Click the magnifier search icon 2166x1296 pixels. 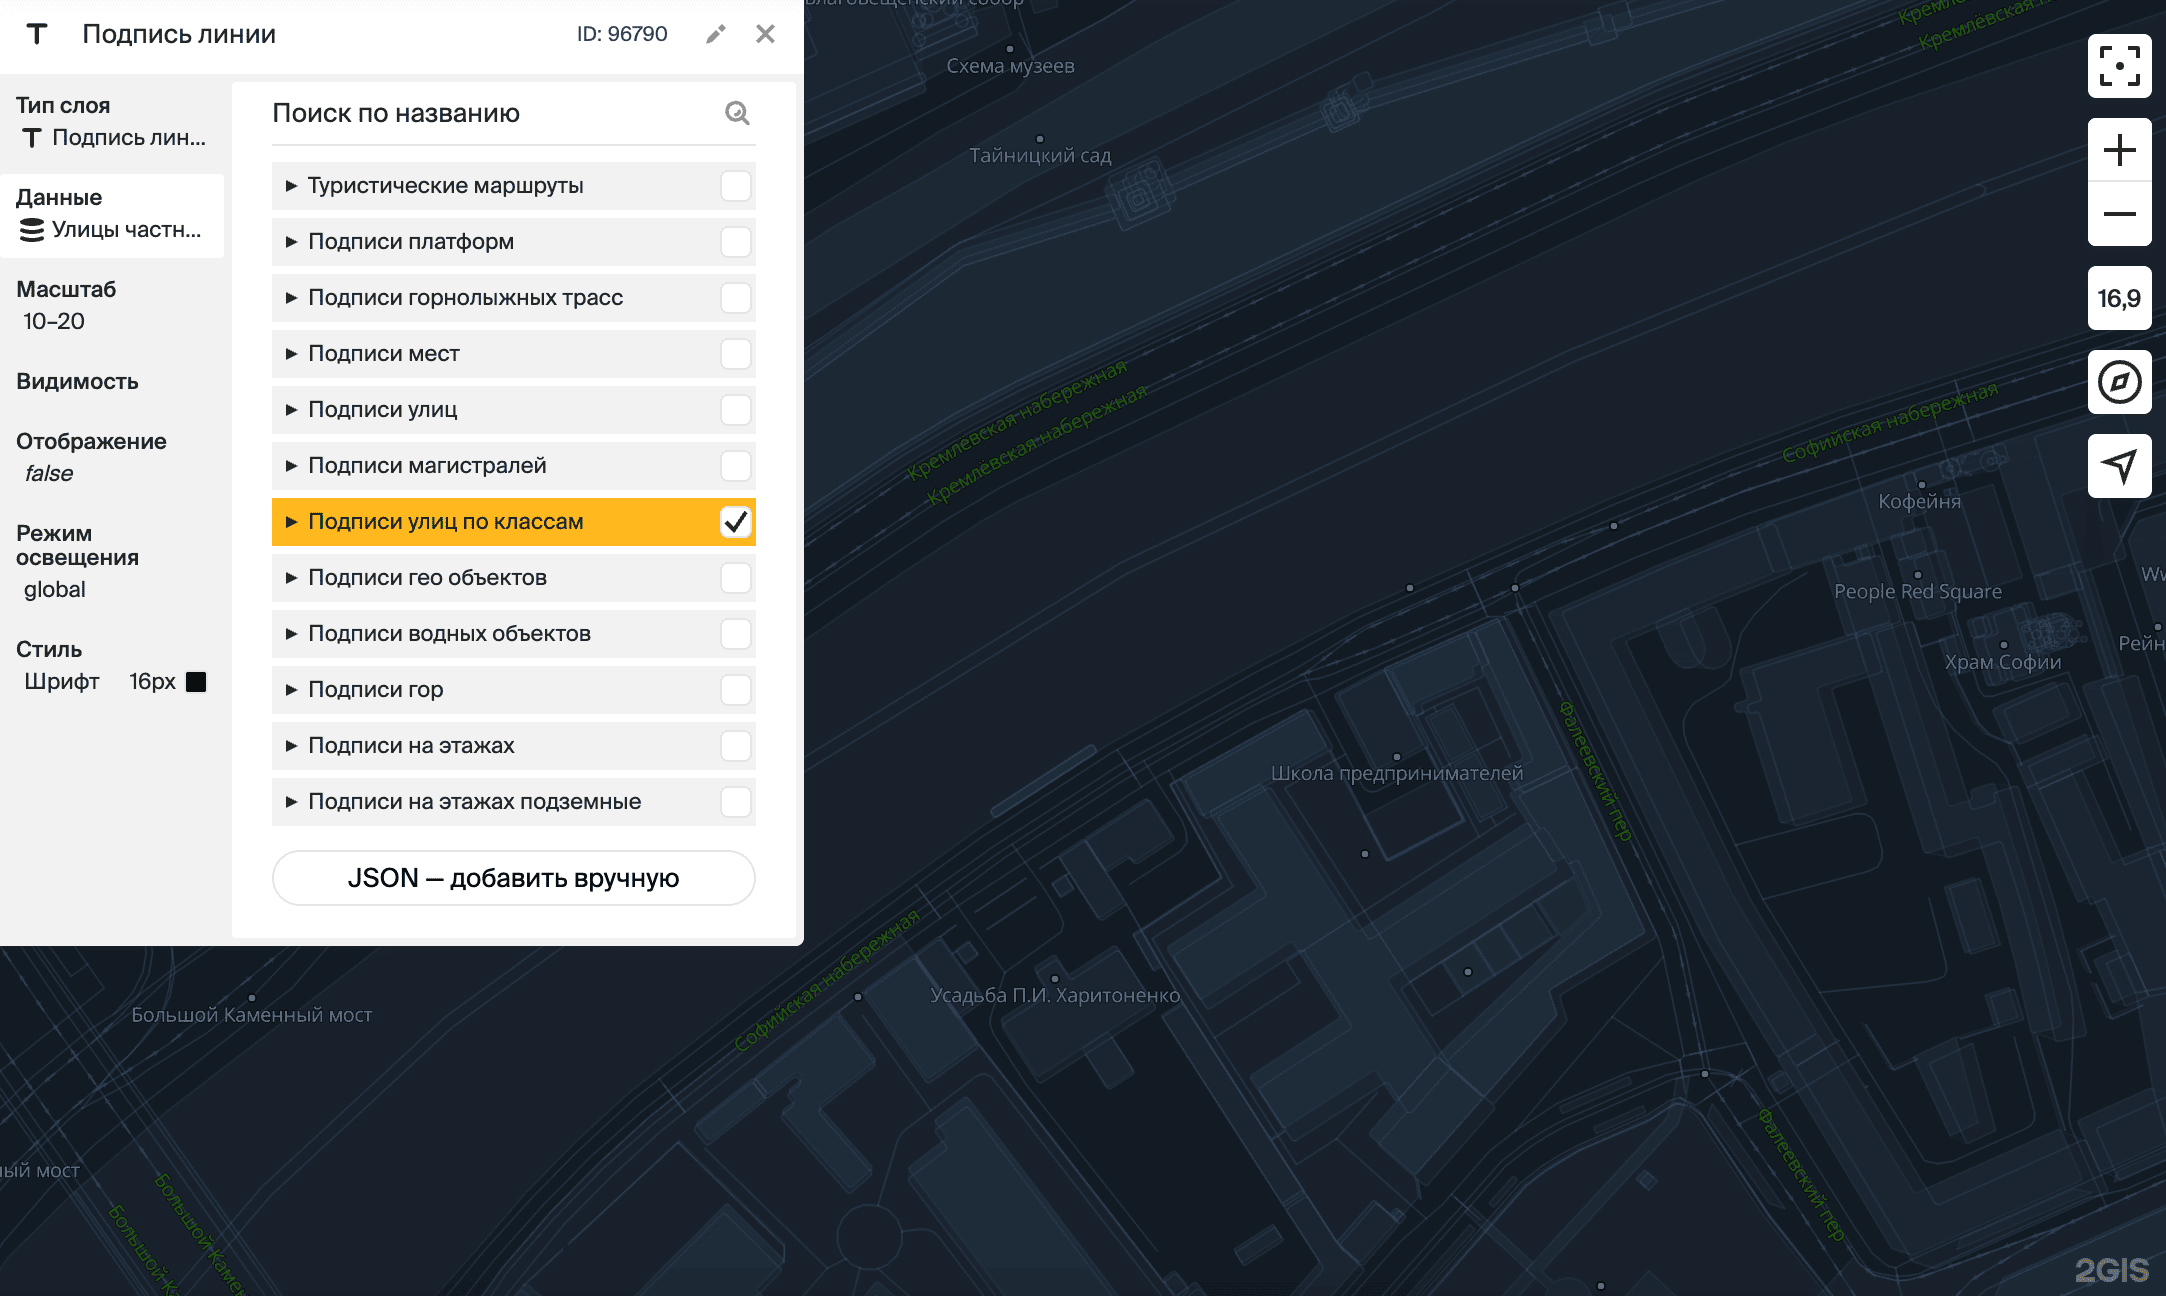coord(737,113)
